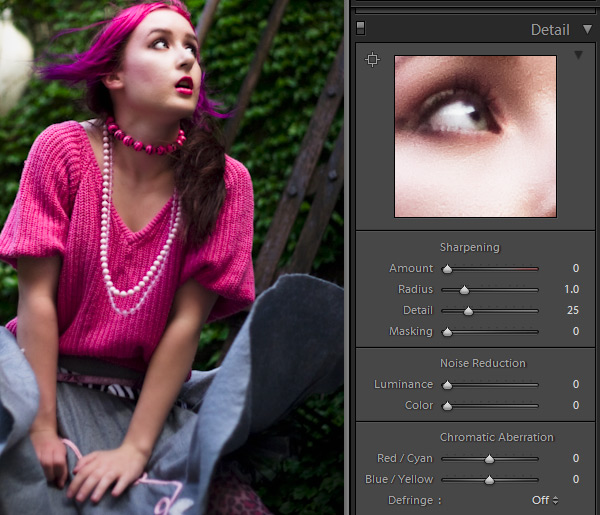Select the detail zoom target picker icon
This screenshot has width=600, height=515.
click(x=372, y=60)
